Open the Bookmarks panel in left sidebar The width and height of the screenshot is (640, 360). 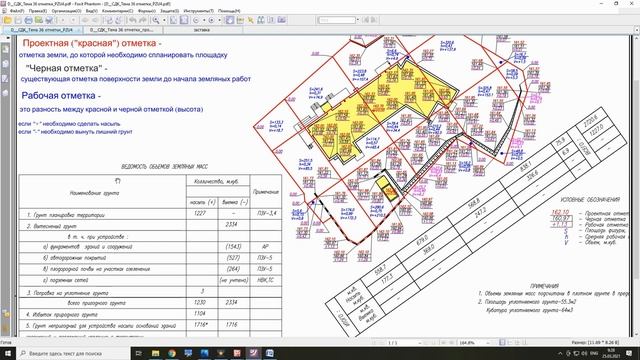point(5,49)
